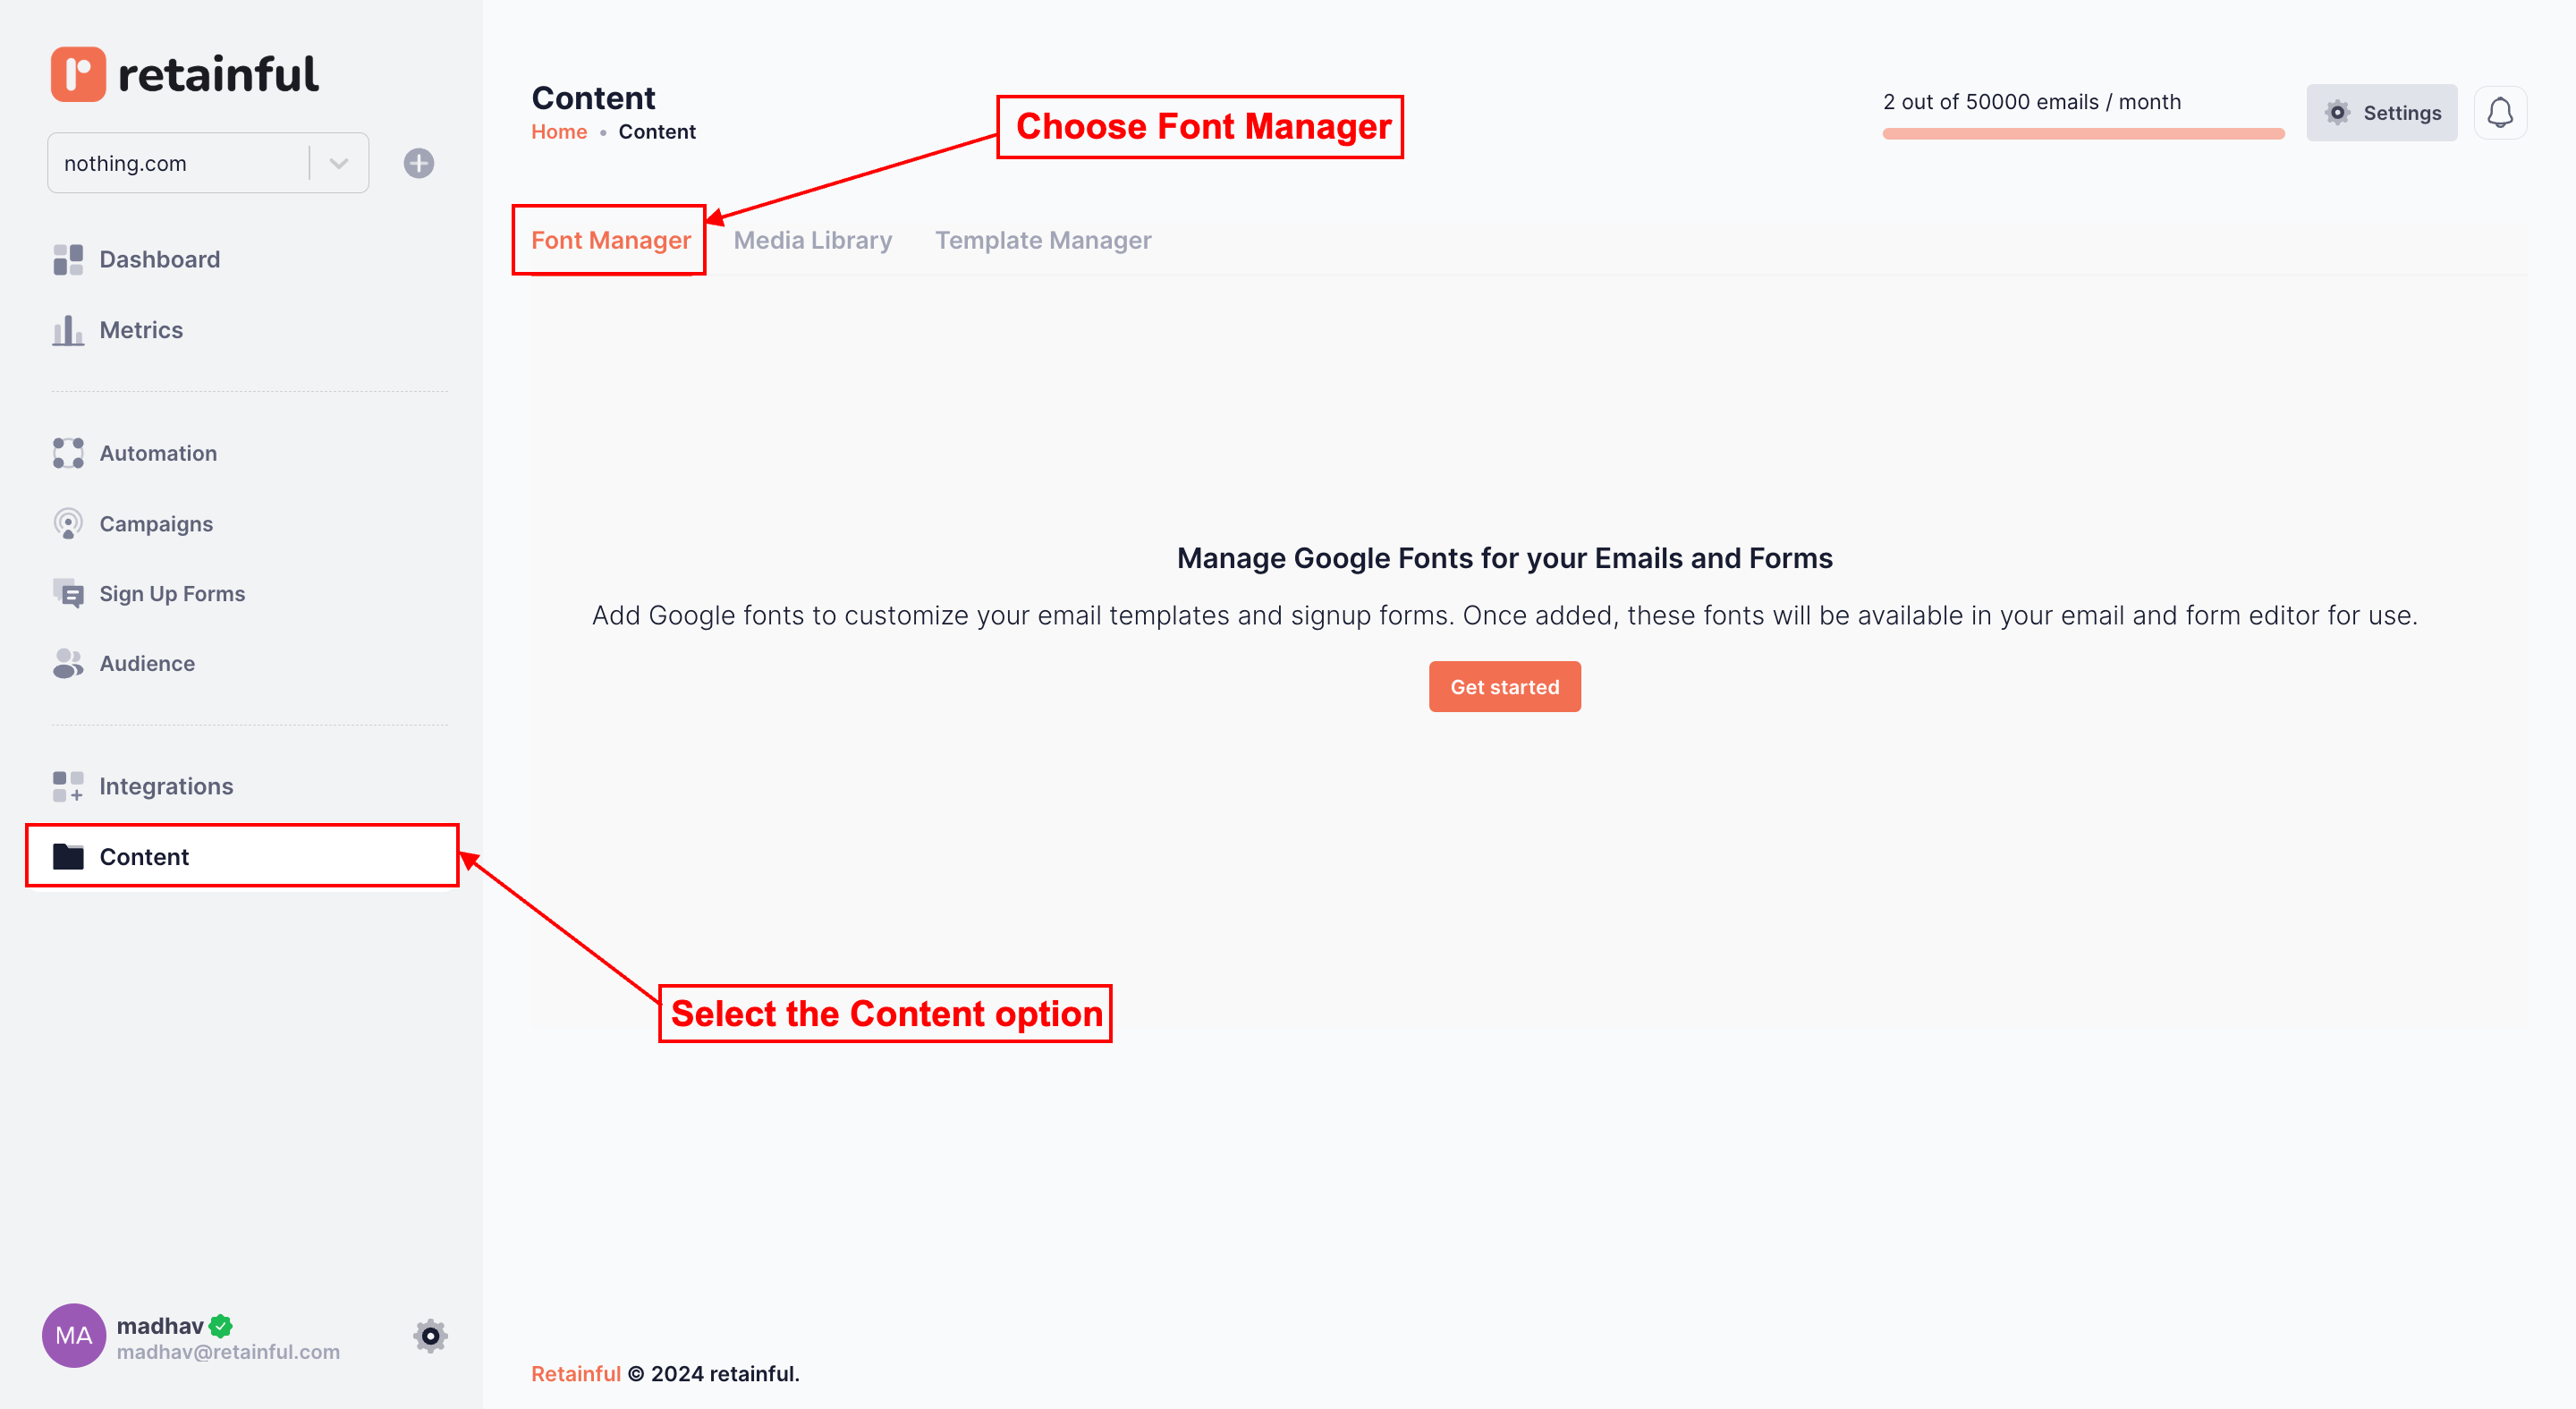Click the Sign Up Forms icon
This screenshot has height=1409, width=2576.
(68, 594)
